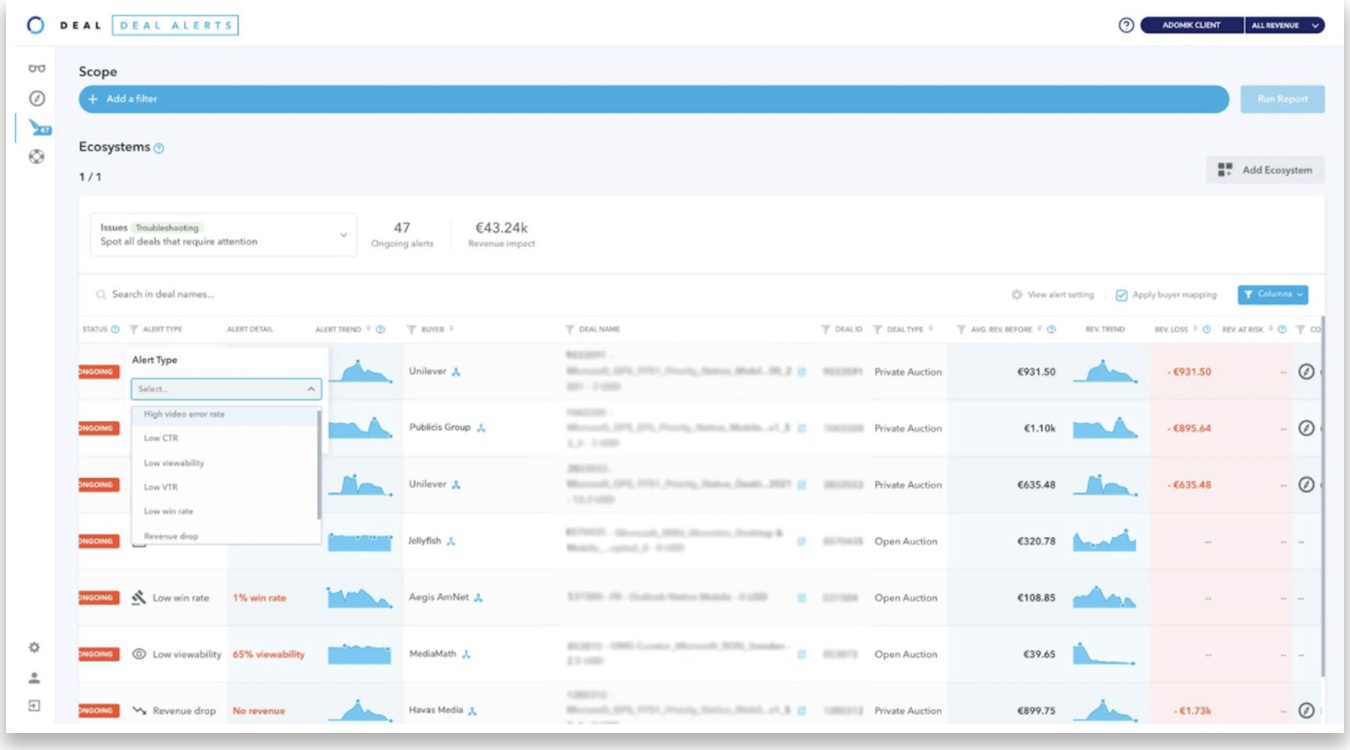Click copy icon next to Aegis AmNet deal name

coord(801,598)
